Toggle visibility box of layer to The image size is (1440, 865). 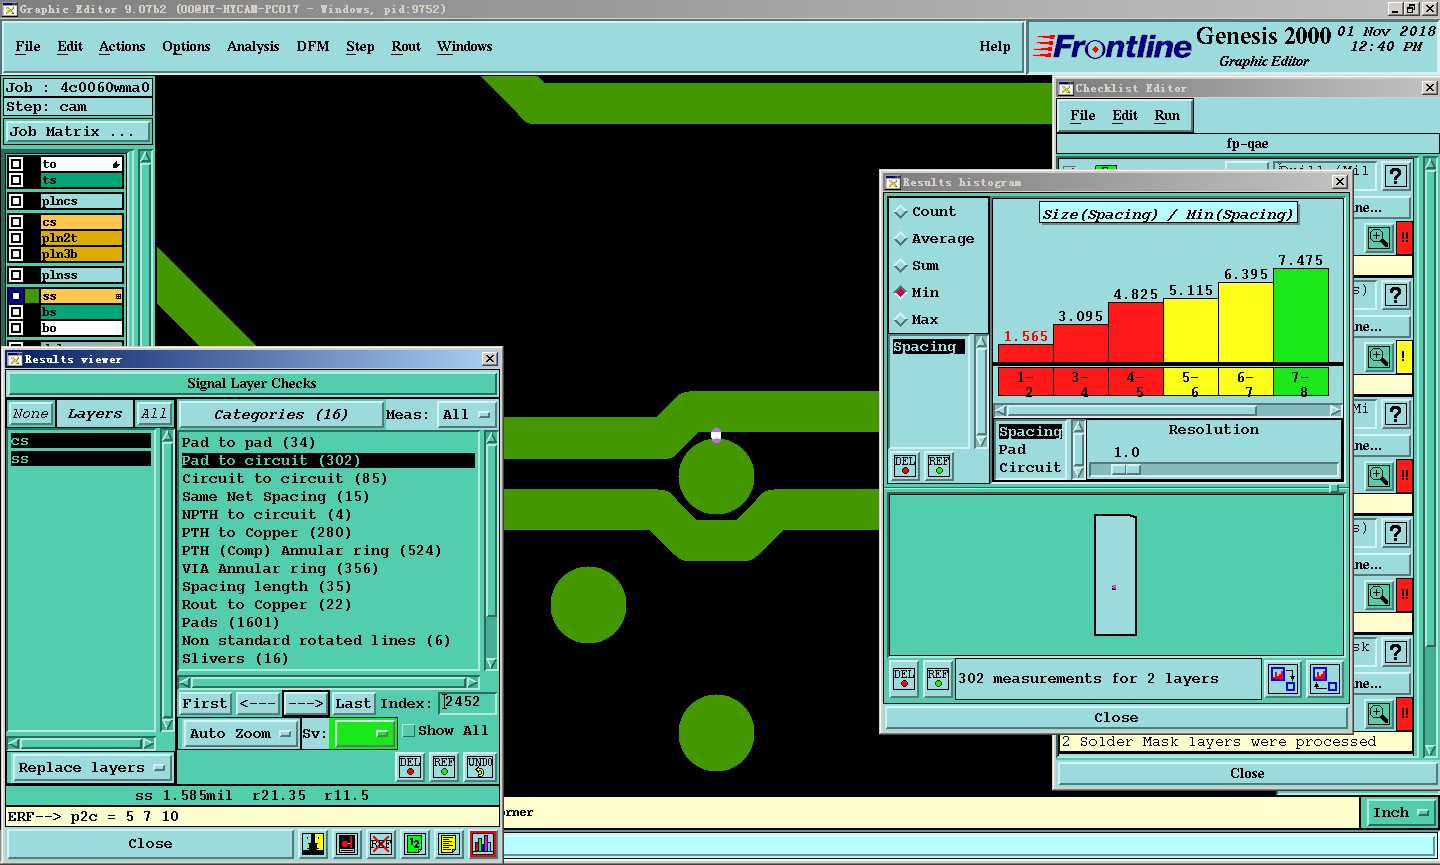[x=16, y=164]
